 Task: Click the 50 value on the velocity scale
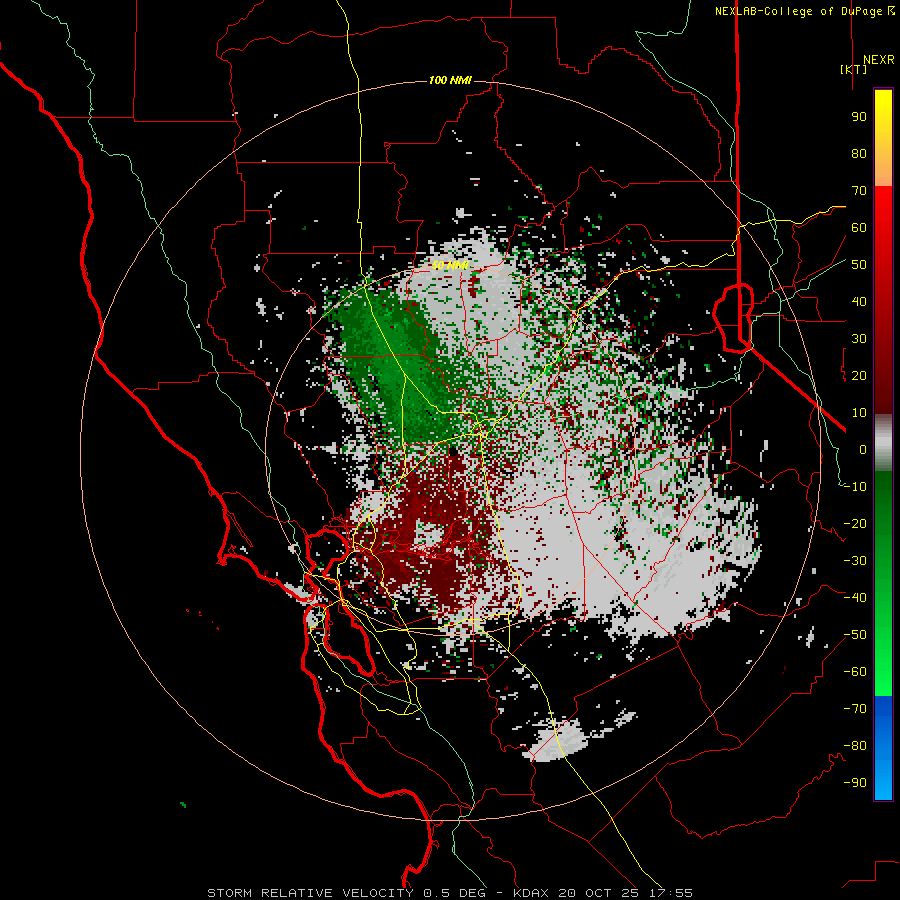859,265
